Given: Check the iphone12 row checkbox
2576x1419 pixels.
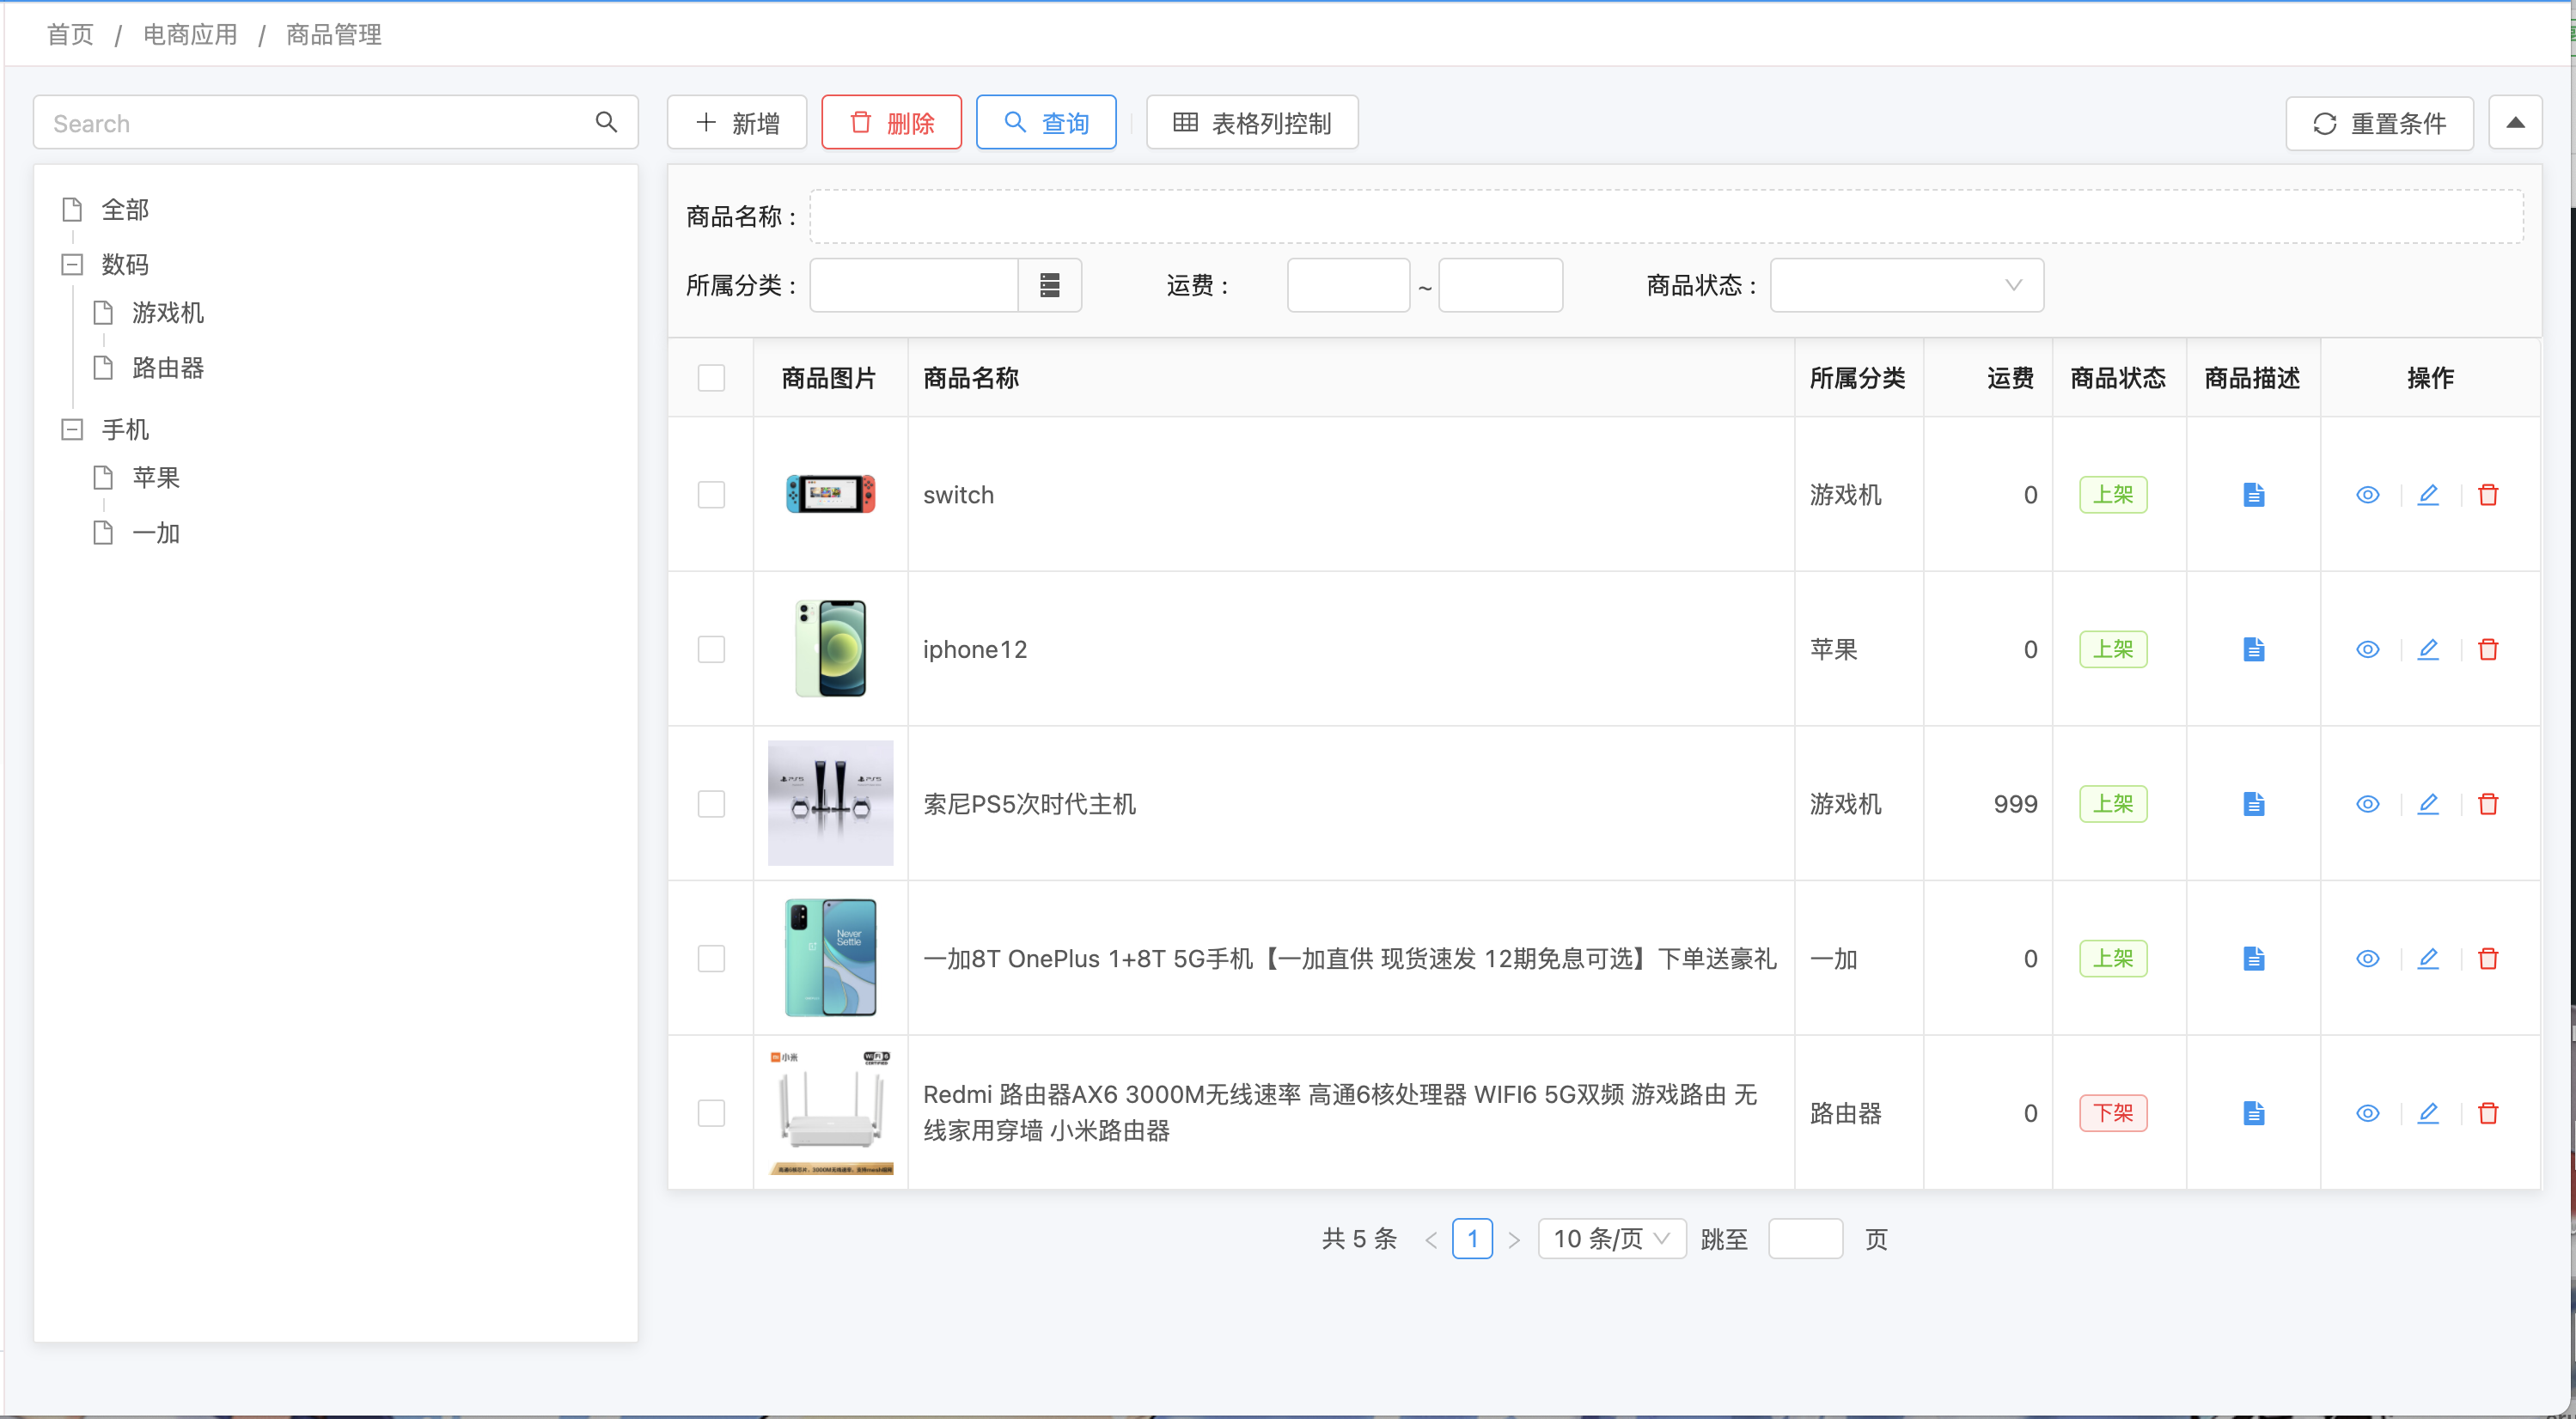Looking at the screenshot, I should pyautogui.click(x=711, y=650).
